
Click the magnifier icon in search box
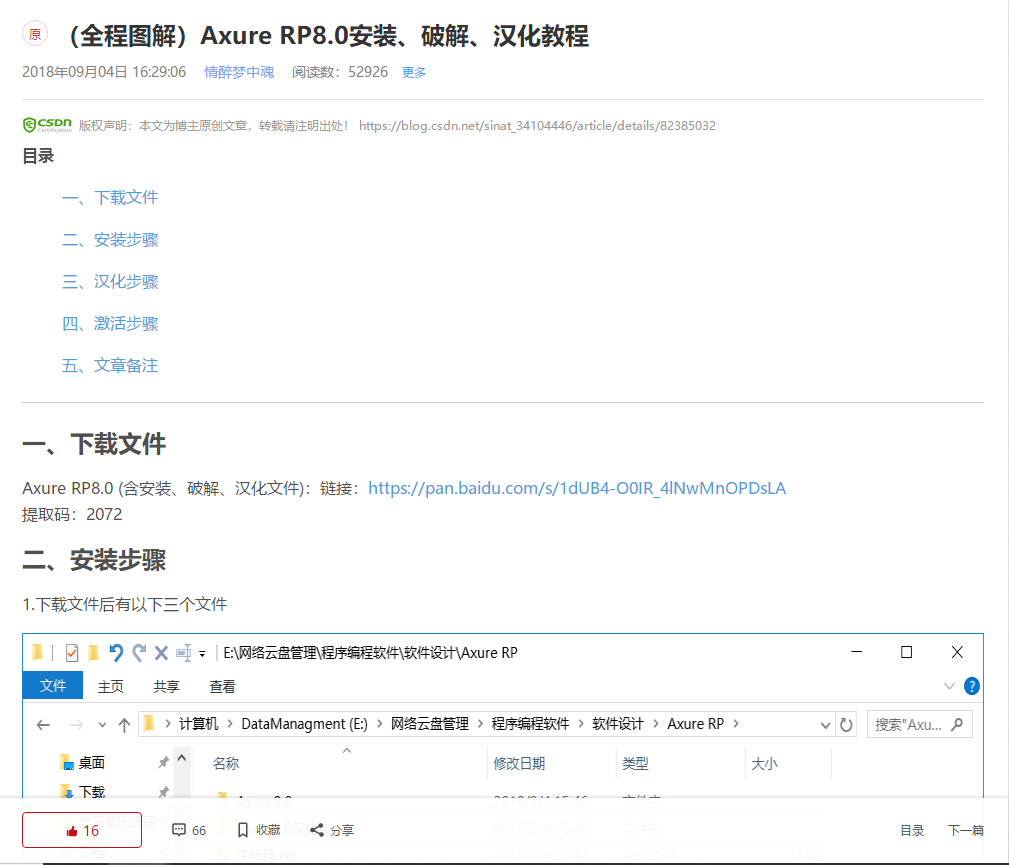pyautogui.click(x=957, y=725)
